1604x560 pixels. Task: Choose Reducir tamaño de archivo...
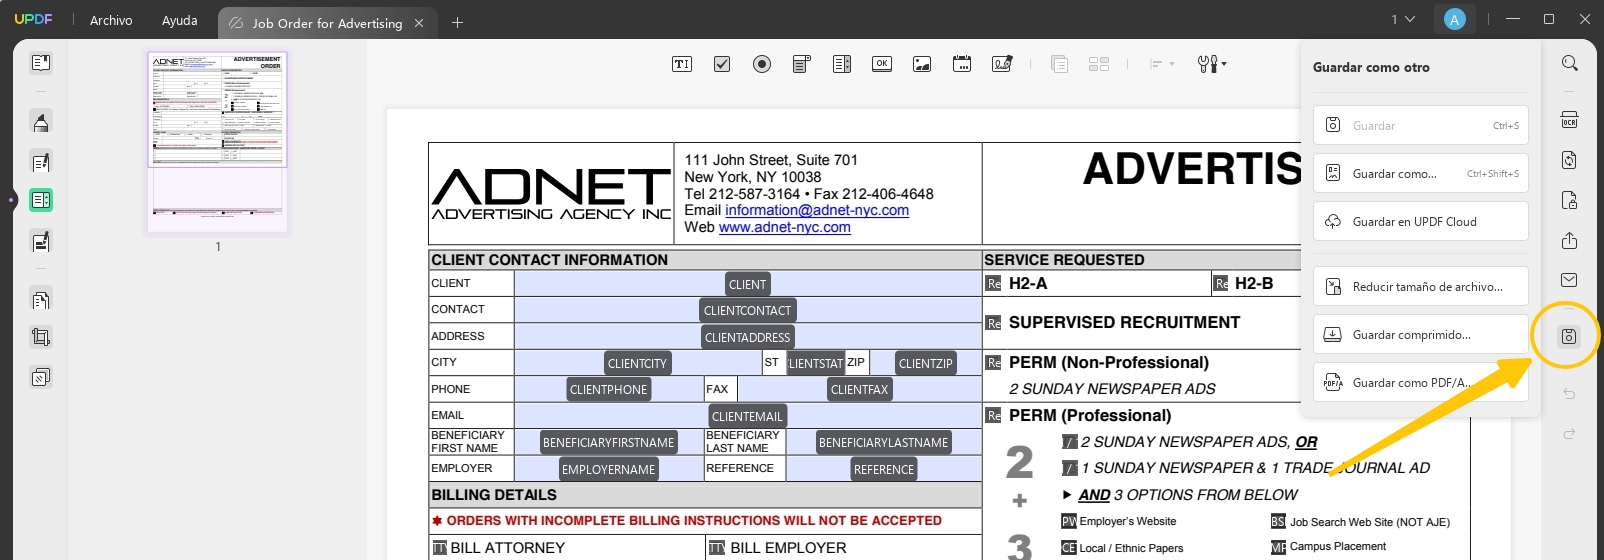point(1421,286)
